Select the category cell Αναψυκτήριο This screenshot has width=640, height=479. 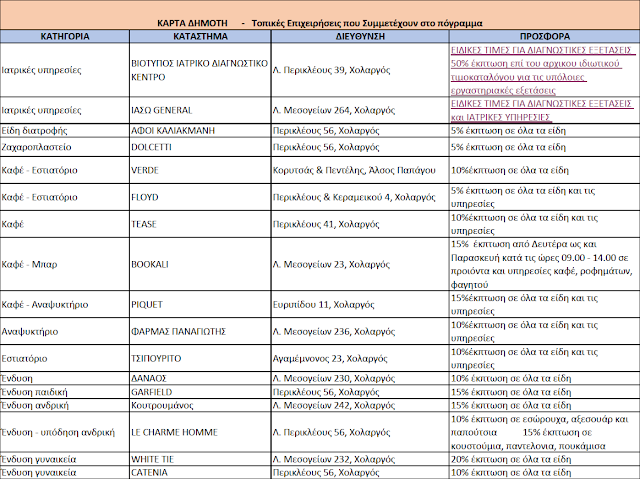(x=65, y=331)
